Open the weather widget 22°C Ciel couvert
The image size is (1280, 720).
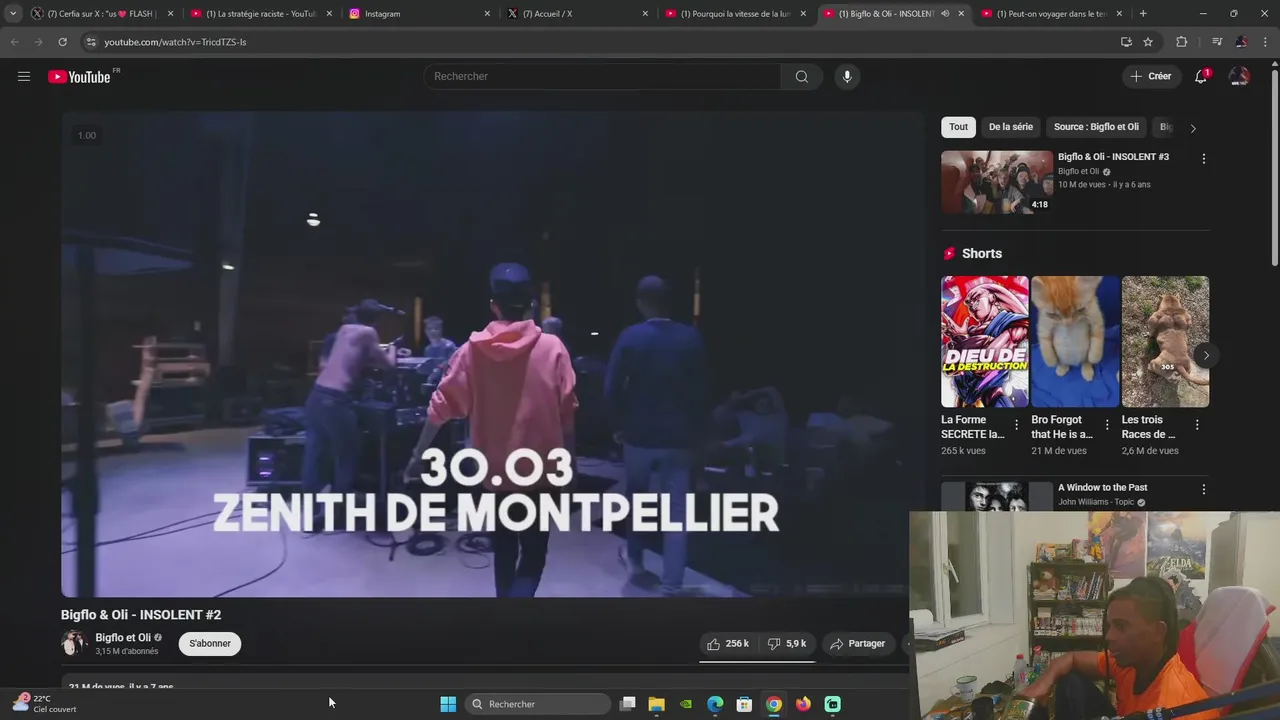[x=45, y=704]
